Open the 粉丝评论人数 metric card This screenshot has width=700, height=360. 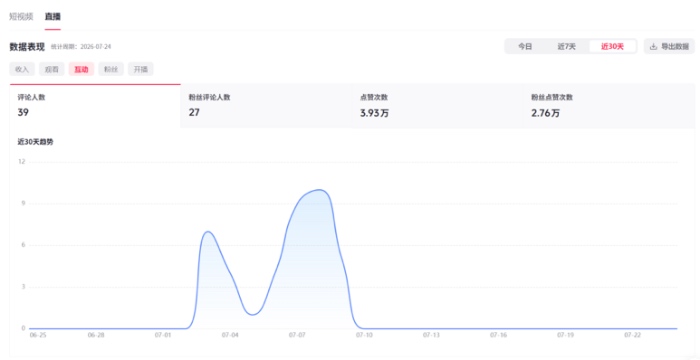coord(266,106)
